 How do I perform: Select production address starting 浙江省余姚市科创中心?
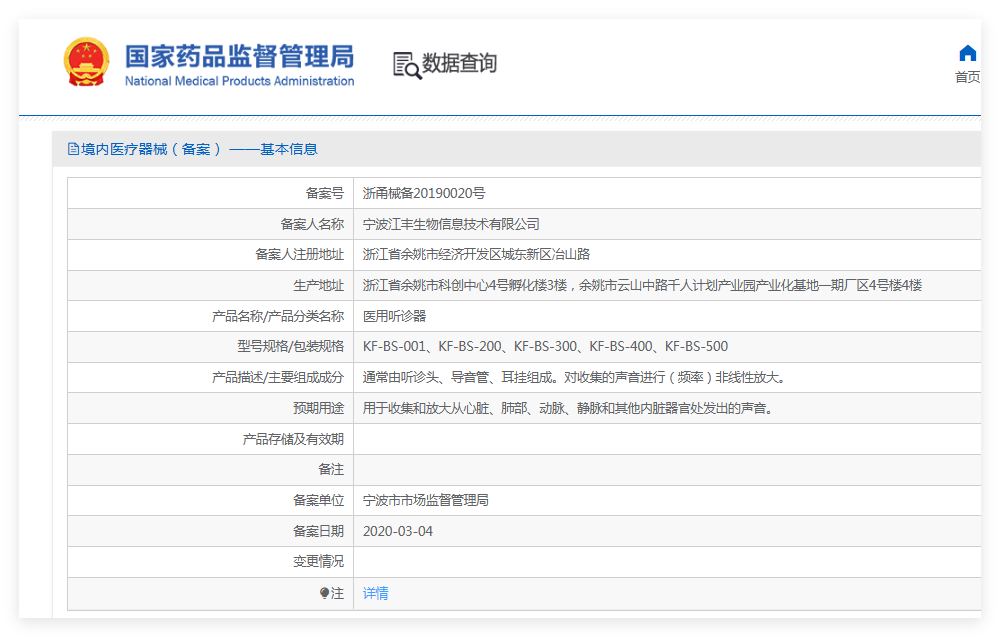click(x=642, y=285)
